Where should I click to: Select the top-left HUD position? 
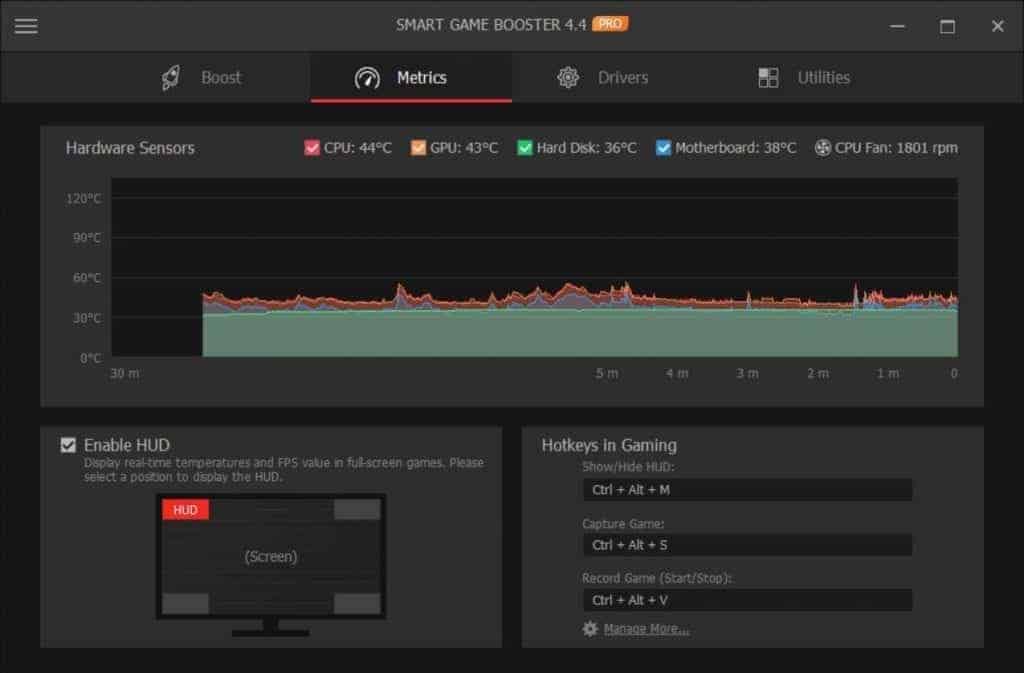(185, 509)
